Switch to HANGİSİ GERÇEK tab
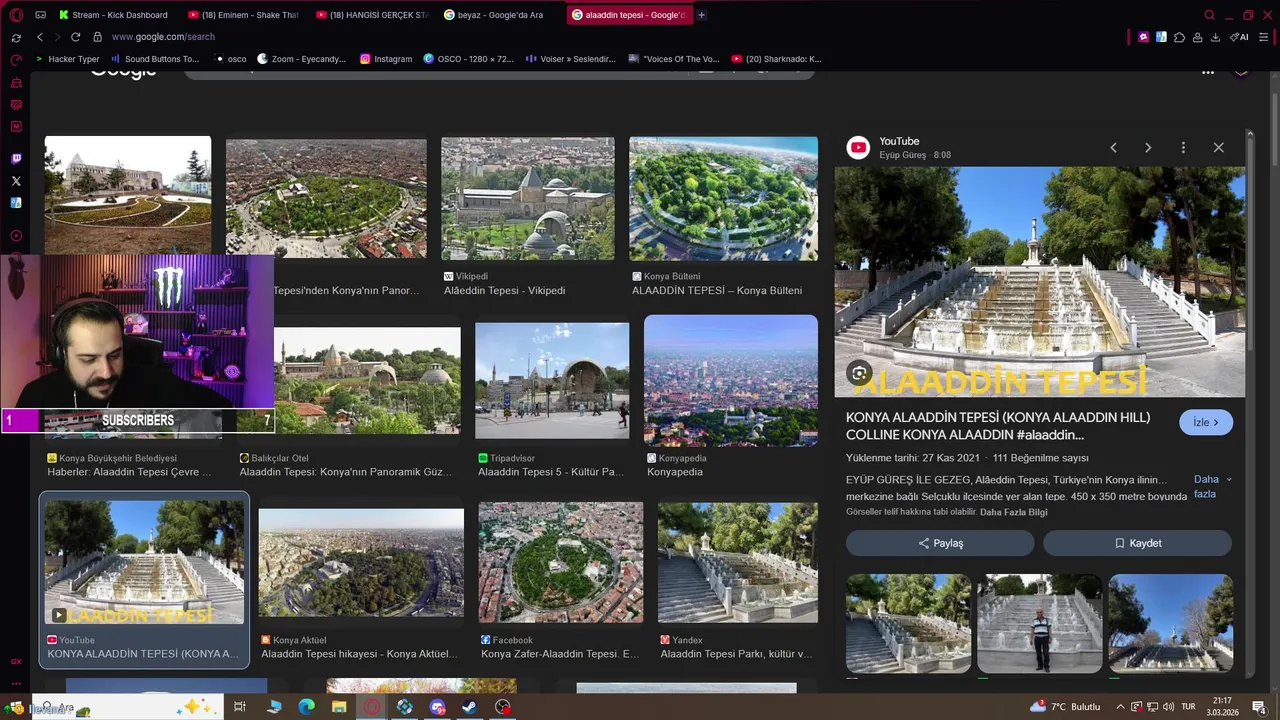The image size is (1280, 720). coord(371,15)
